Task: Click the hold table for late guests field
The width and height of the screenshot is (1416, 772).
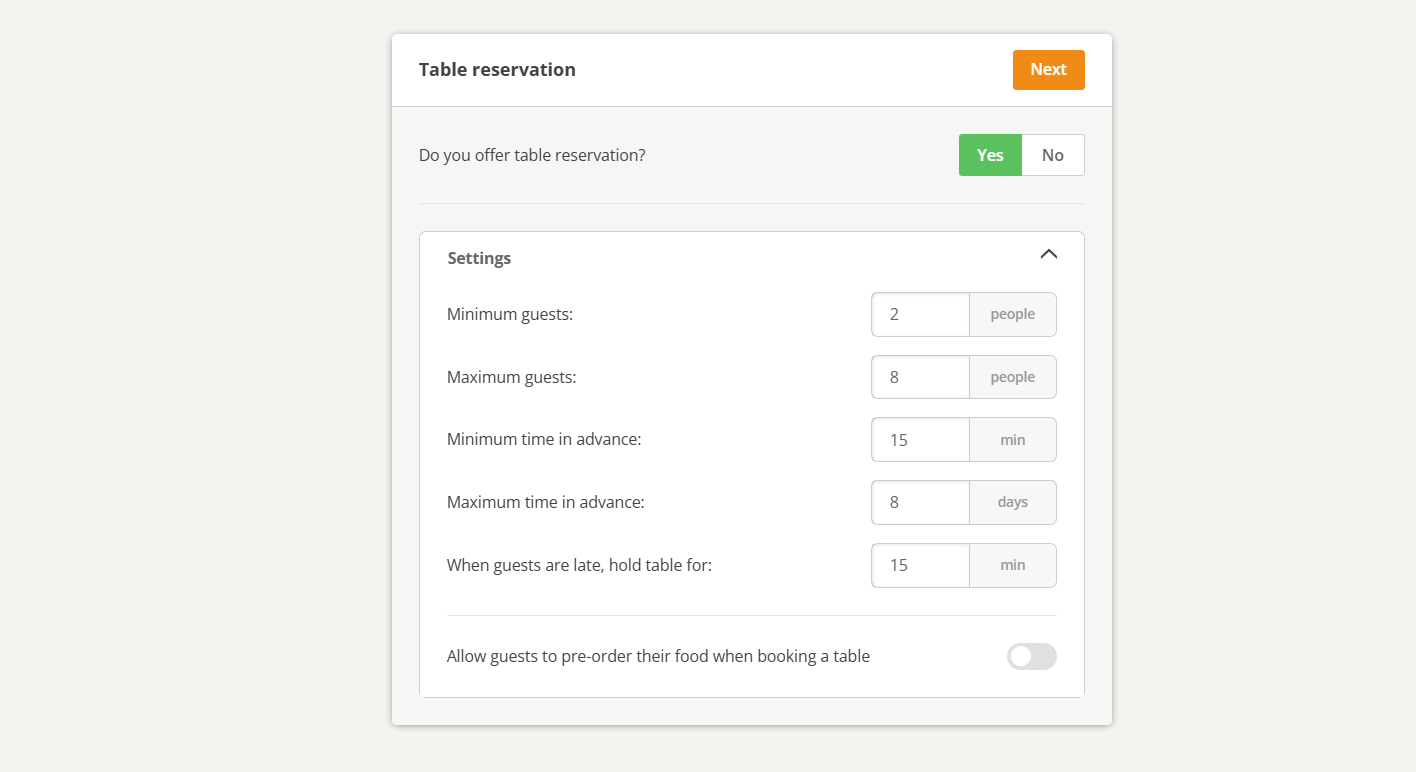Action: (x=920, y=565)
